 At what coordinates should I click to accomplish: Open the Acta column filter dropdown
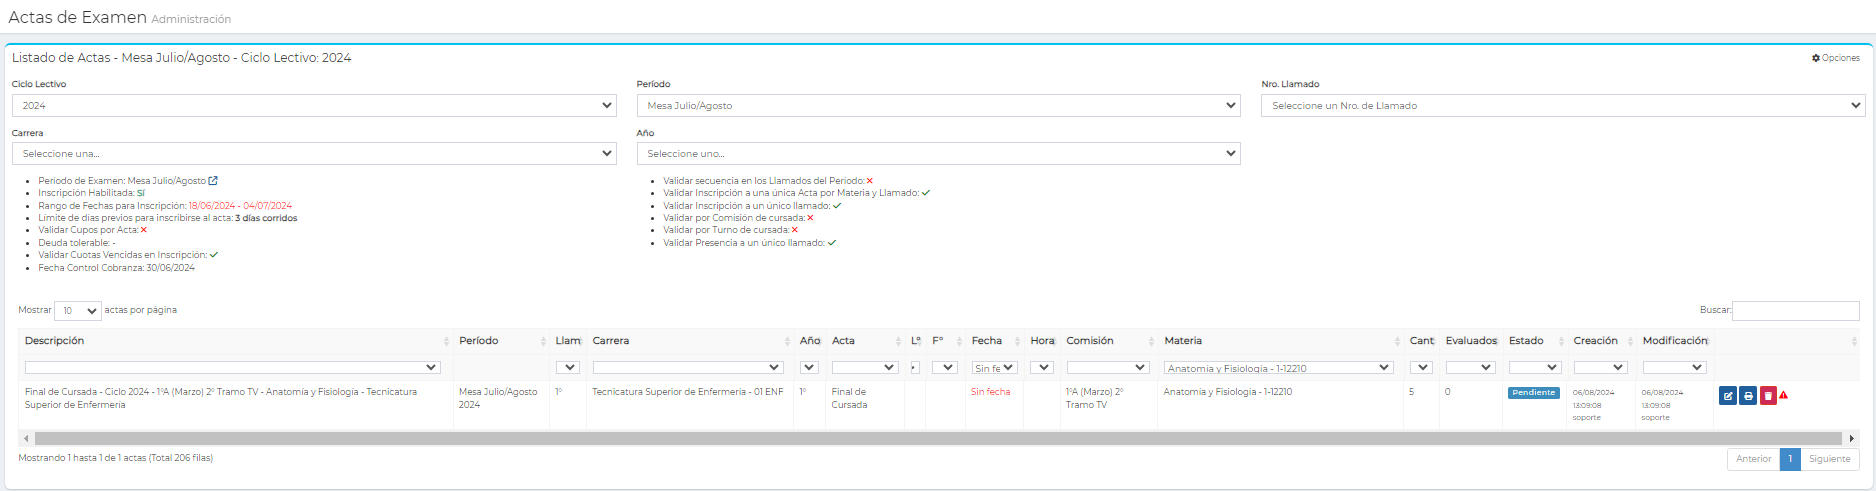(x=865, y=367)
